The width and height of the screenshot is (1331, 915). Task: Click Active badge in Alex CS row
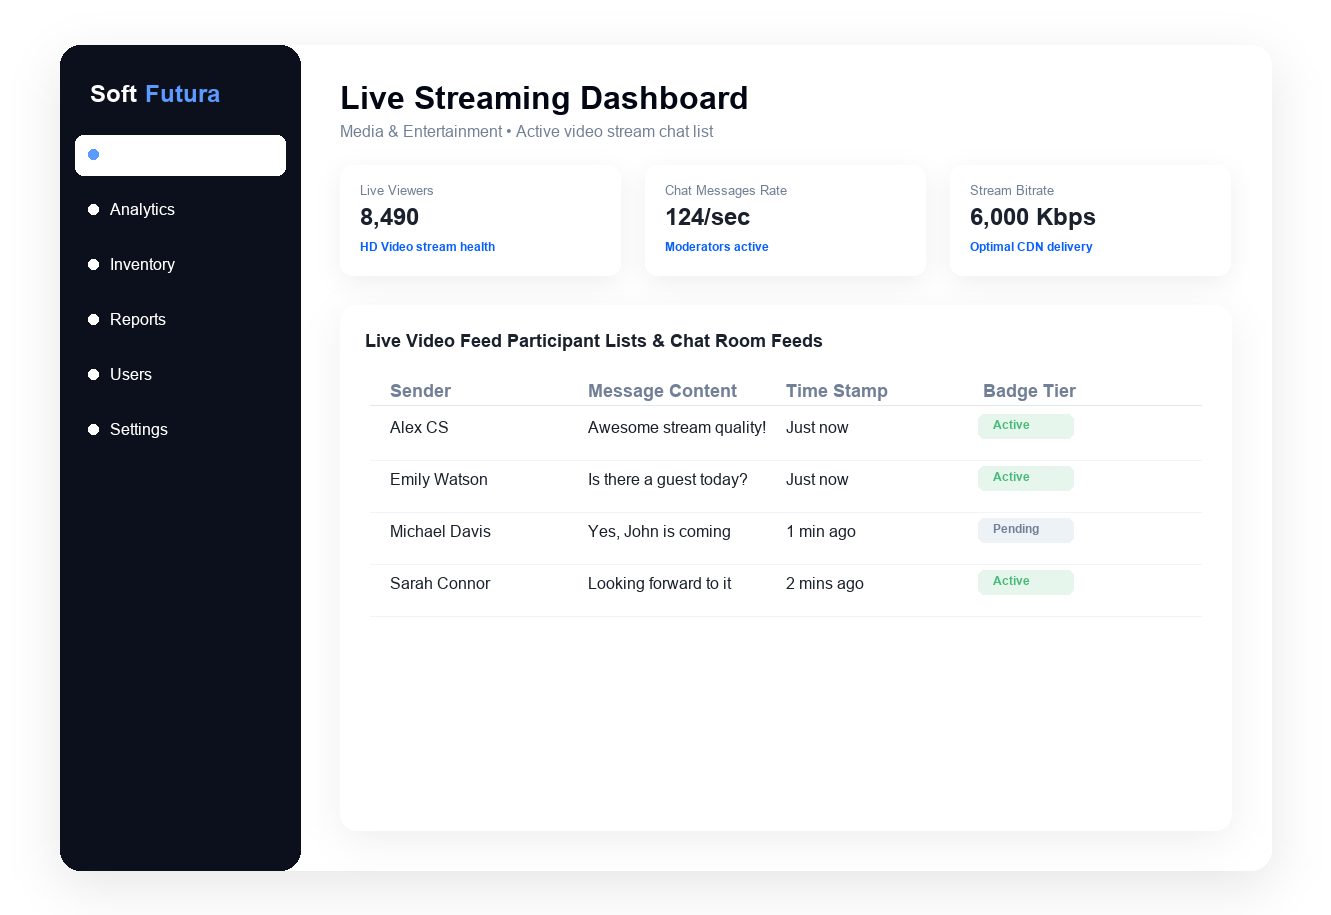(1026, 426)
